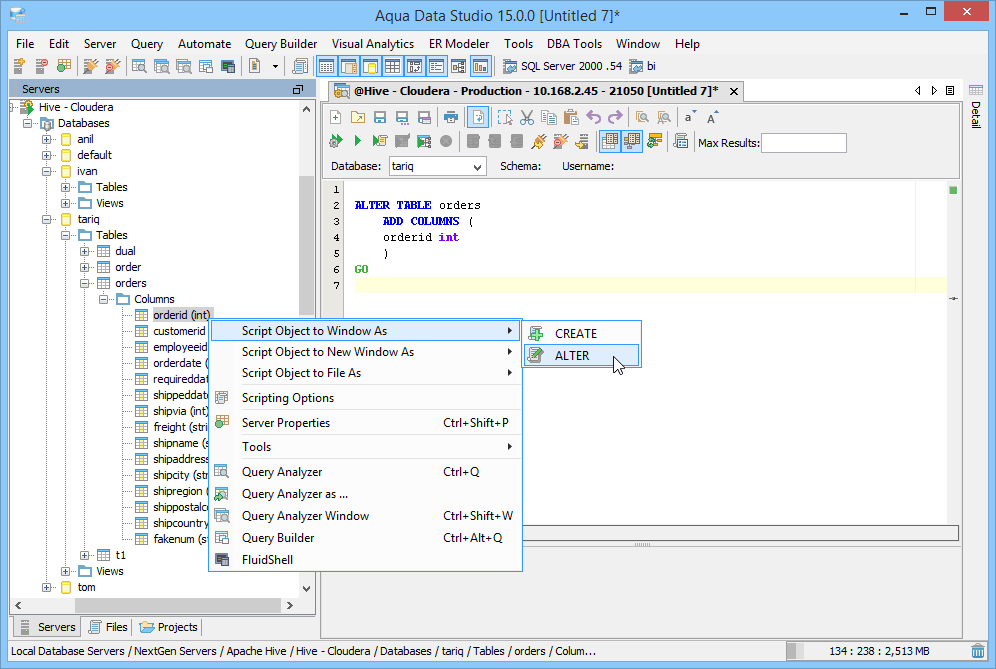Expand the tom database node

(46, 588)
